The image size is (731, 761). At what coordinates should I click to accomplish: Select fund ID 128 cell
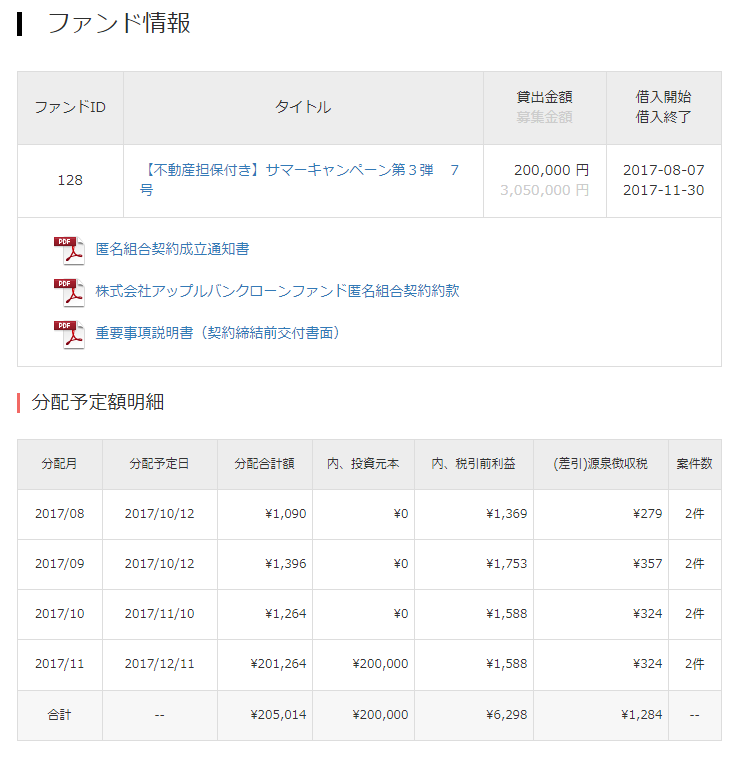coord(70,181)
